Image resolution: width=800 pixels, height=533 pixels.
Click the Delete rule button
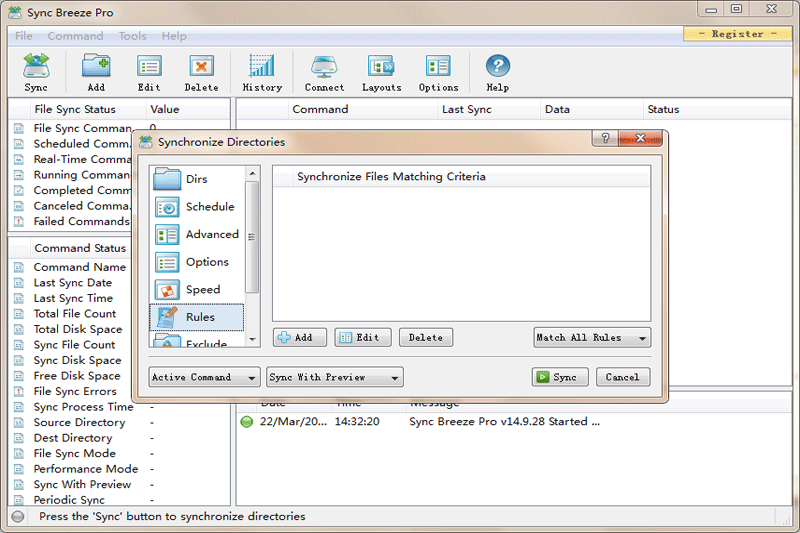[426, 338]
